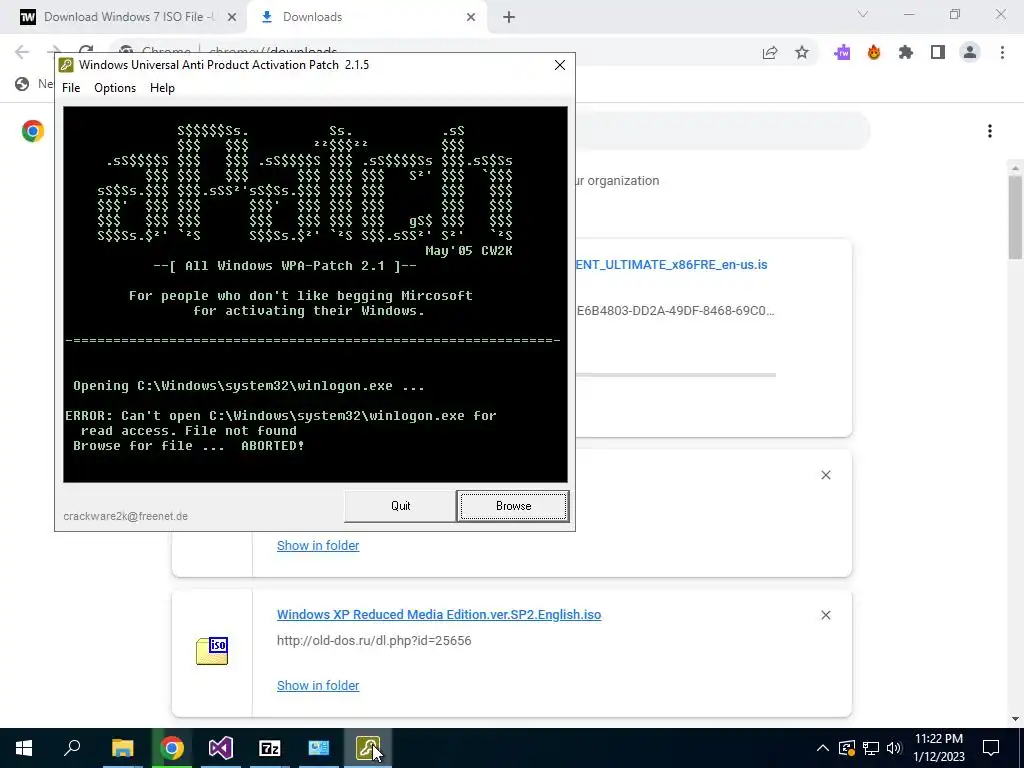Click the volume speaker tray icon
This screenshot has height=768, width=1024.
(894, 748)
